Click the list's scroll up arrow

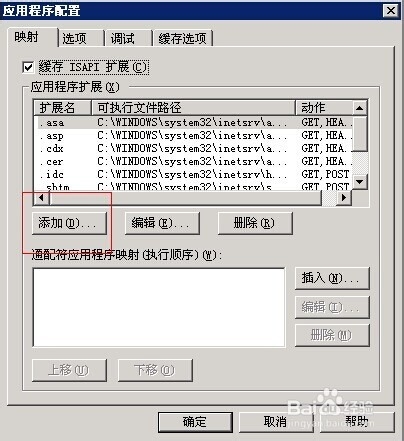(360, 108)
